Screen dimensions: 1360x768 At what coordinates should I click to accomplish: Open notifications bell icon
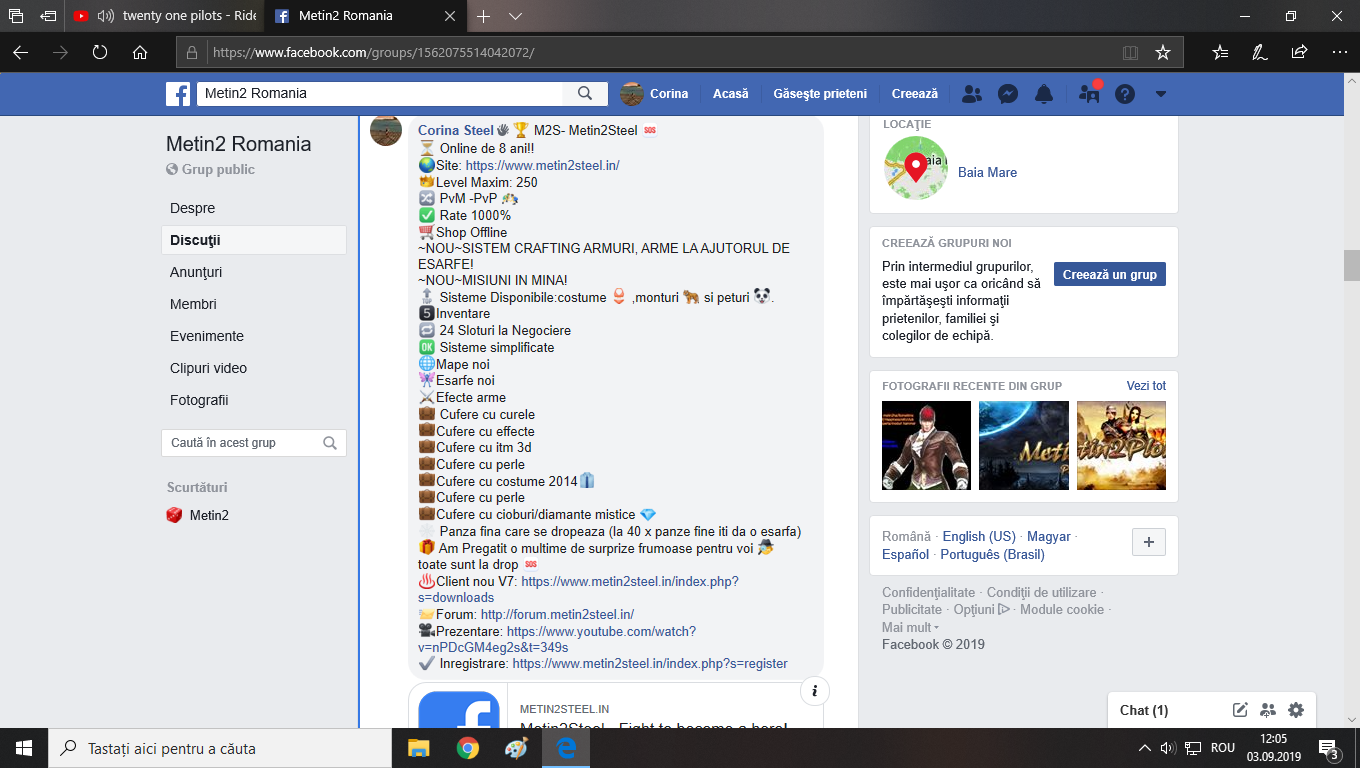click(x=1044, y=94)
